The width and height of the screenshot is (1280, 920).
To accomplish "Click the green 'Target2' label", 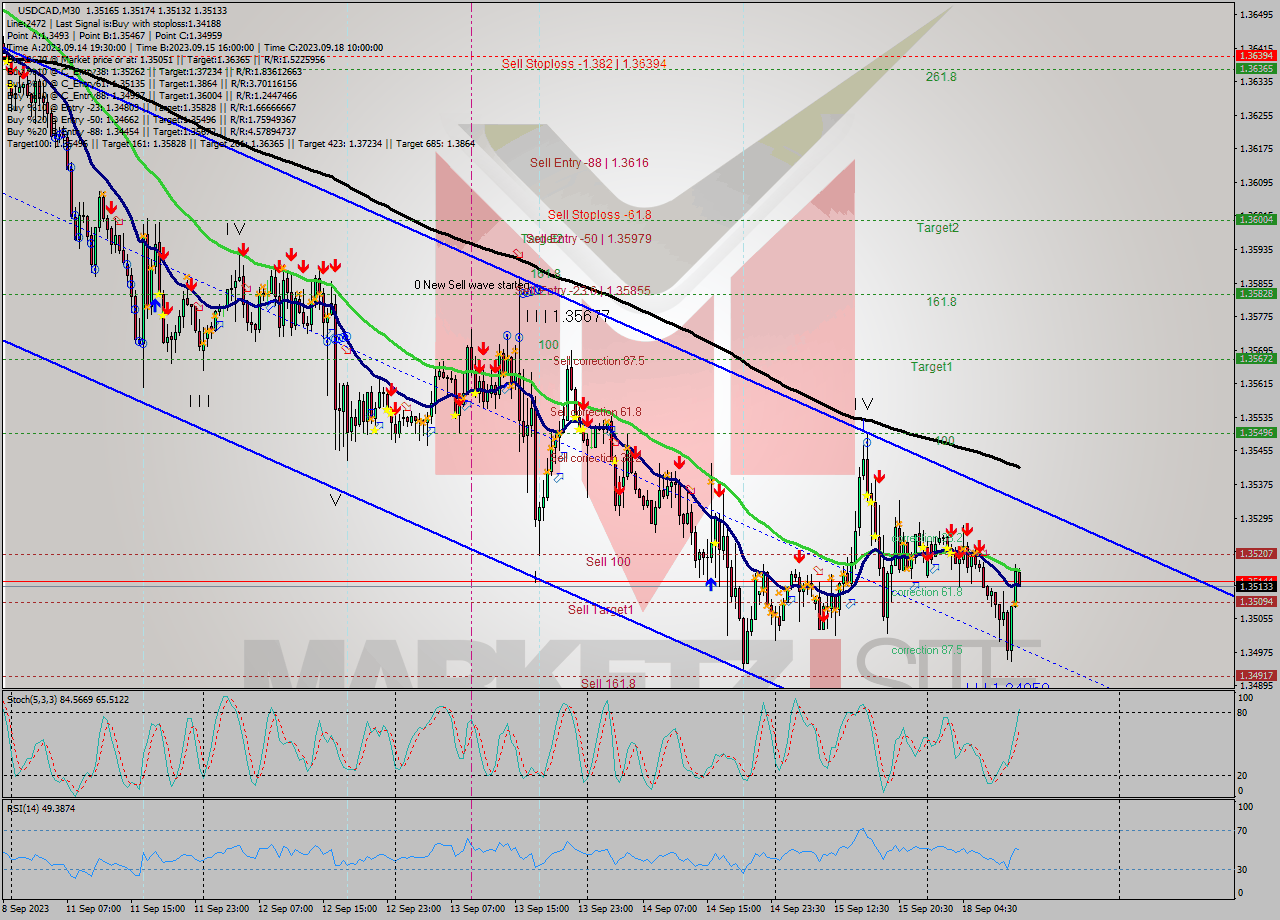I will point(938,228).
